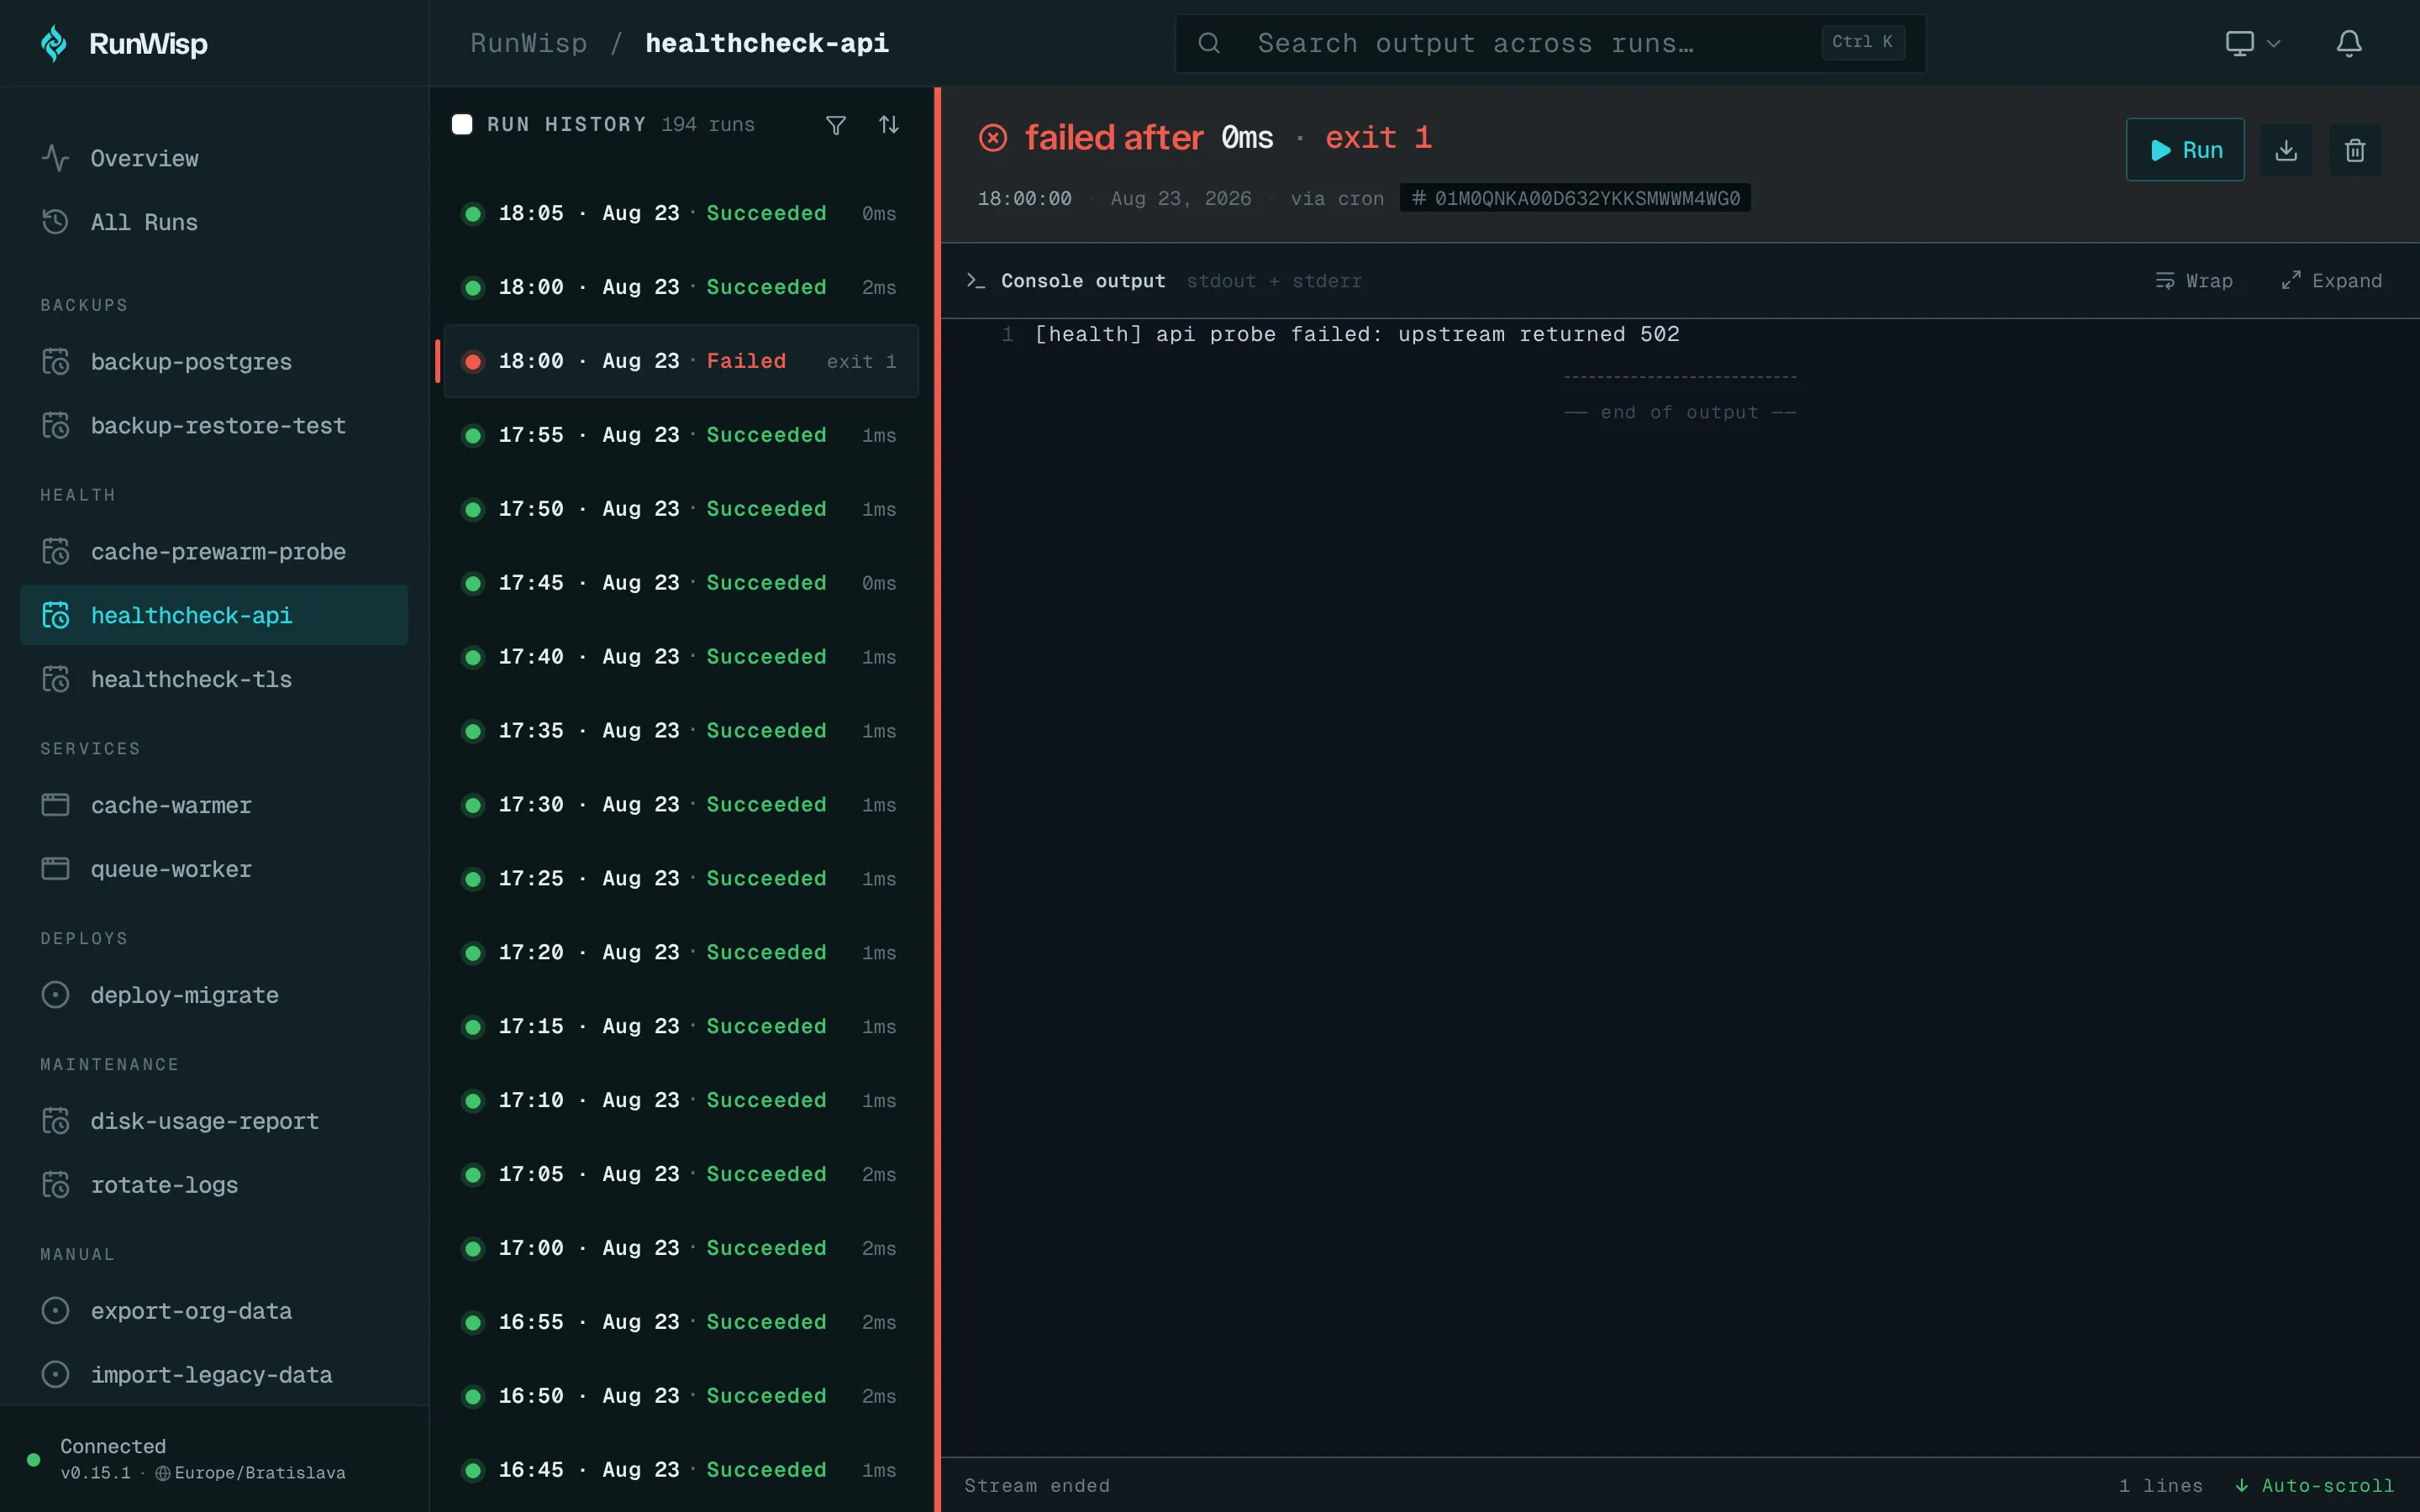
Task: Click the Run button
Action: 2185,150
